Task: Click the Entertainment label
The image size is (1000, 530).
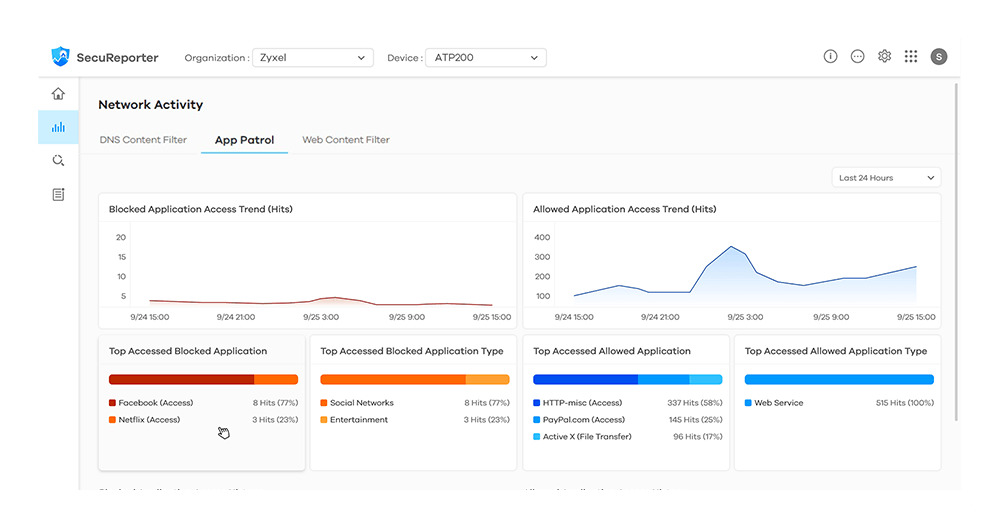Action: click(x=358, y=420)
